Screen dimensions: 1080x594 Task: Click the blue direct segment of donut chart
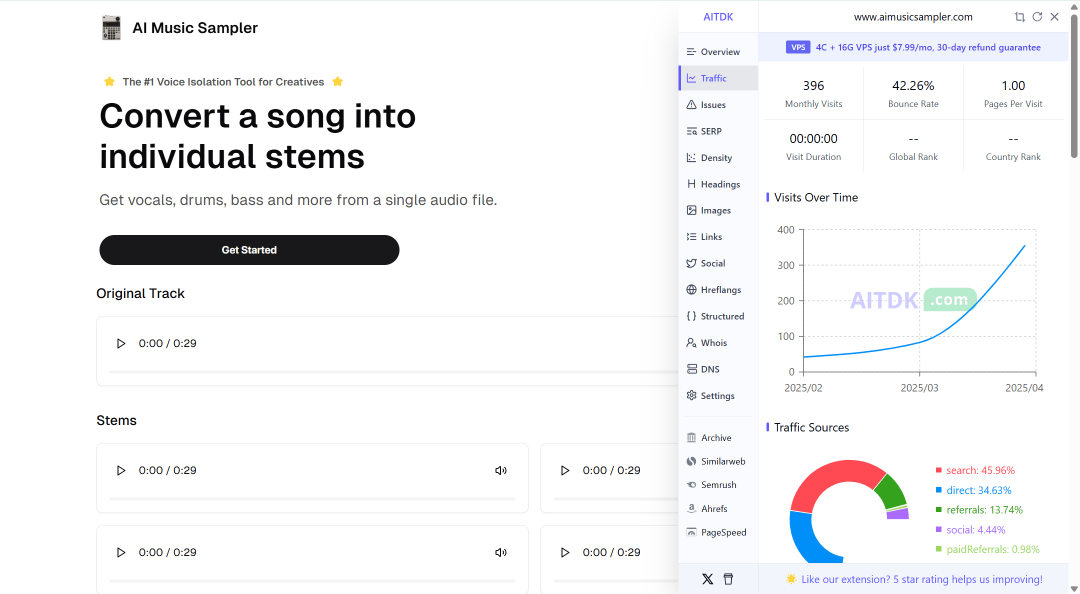(806, 541)
